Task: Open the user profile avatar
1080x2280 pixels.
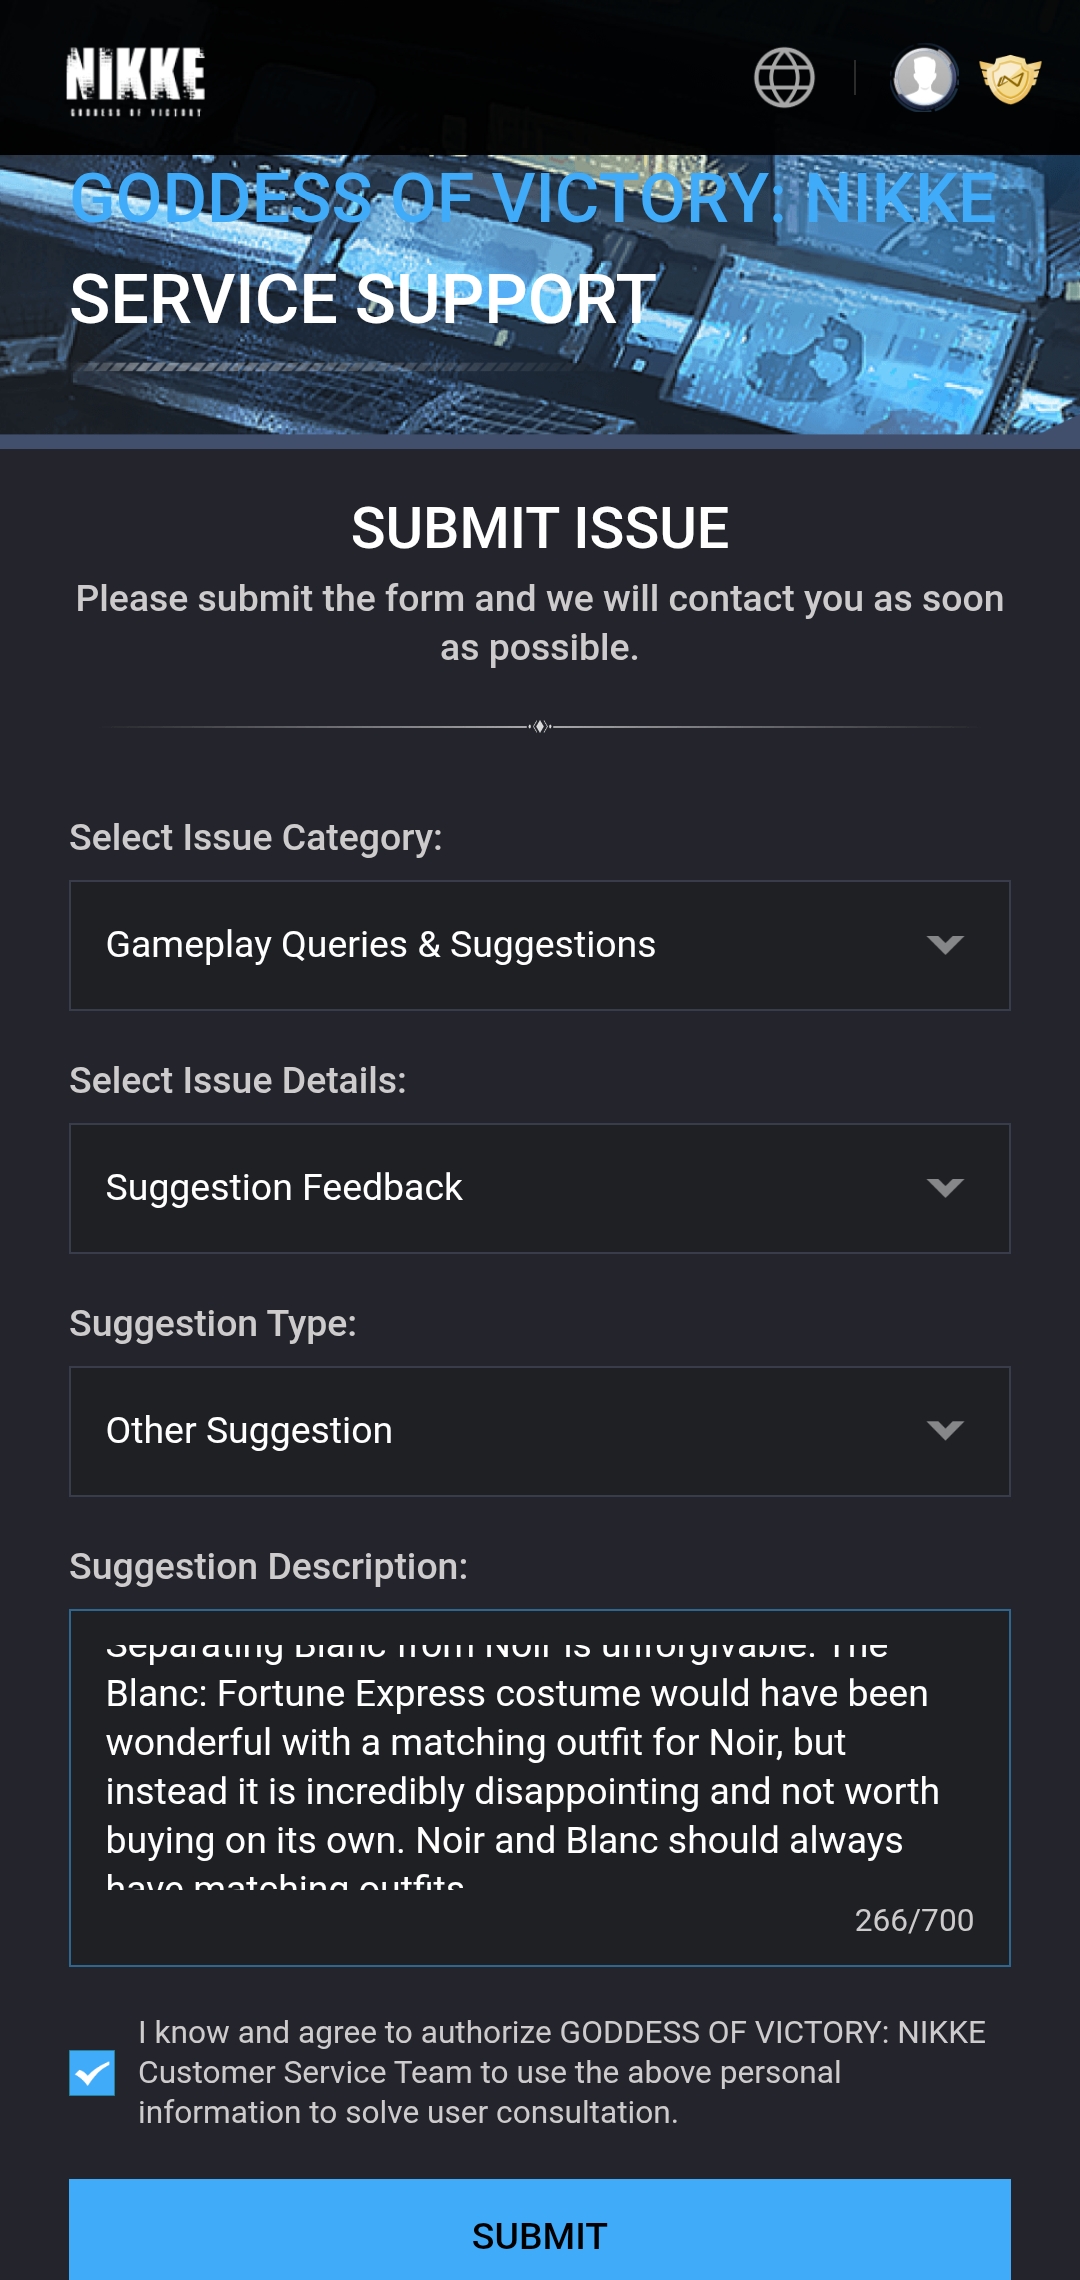Action: pos(924,78)
